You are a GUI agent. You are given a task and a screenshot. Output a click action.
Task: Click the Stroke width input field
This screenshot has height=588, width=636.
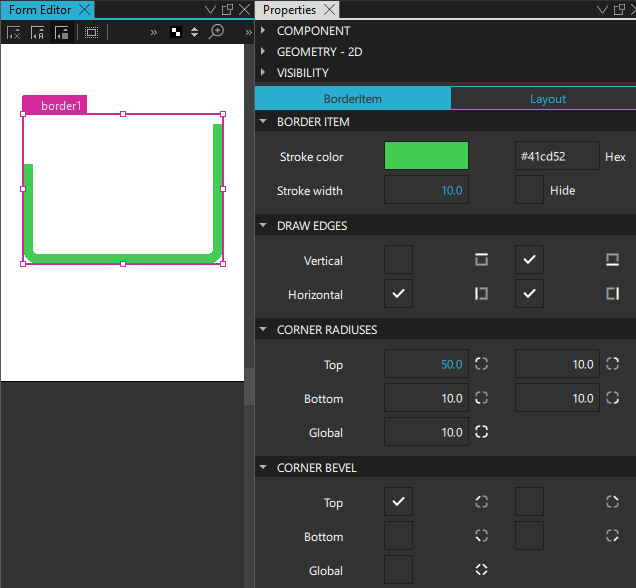coord(426,190)
